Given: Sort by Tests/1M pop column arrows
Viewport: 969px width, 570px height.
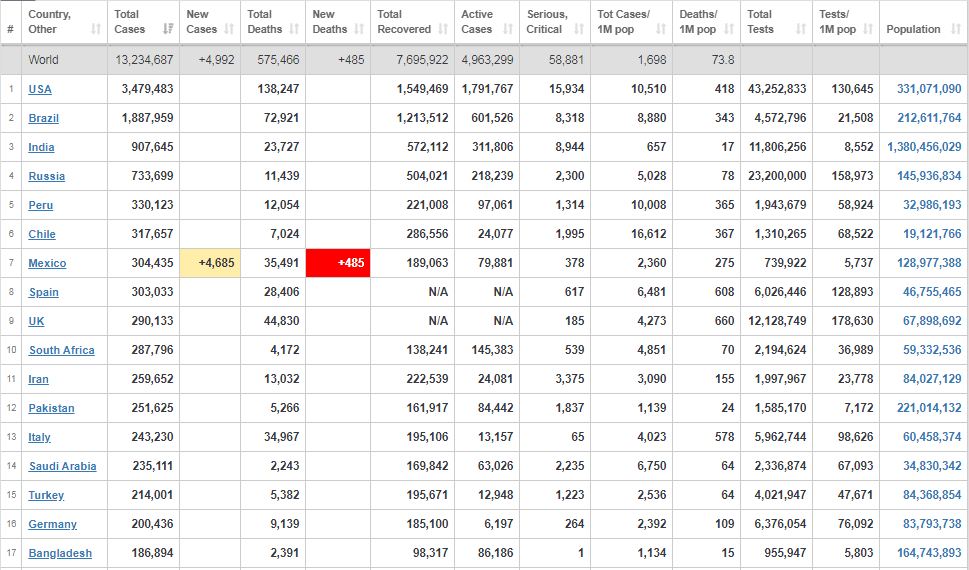Looking at the screenshot, I should (x=868, y=29).
